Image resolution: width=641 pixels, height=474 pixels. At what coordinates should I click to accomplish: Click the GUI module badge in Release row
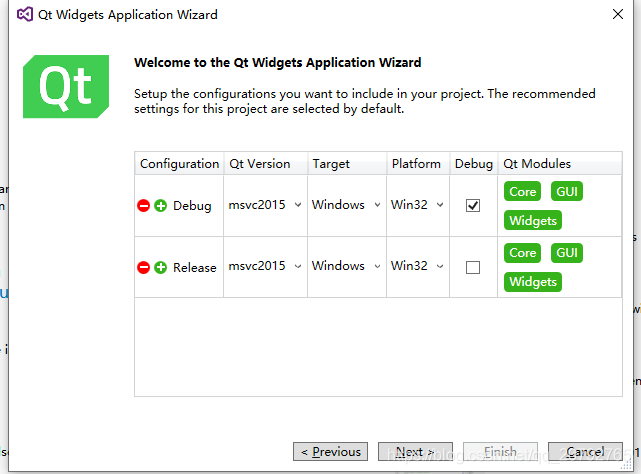(567, 253)
